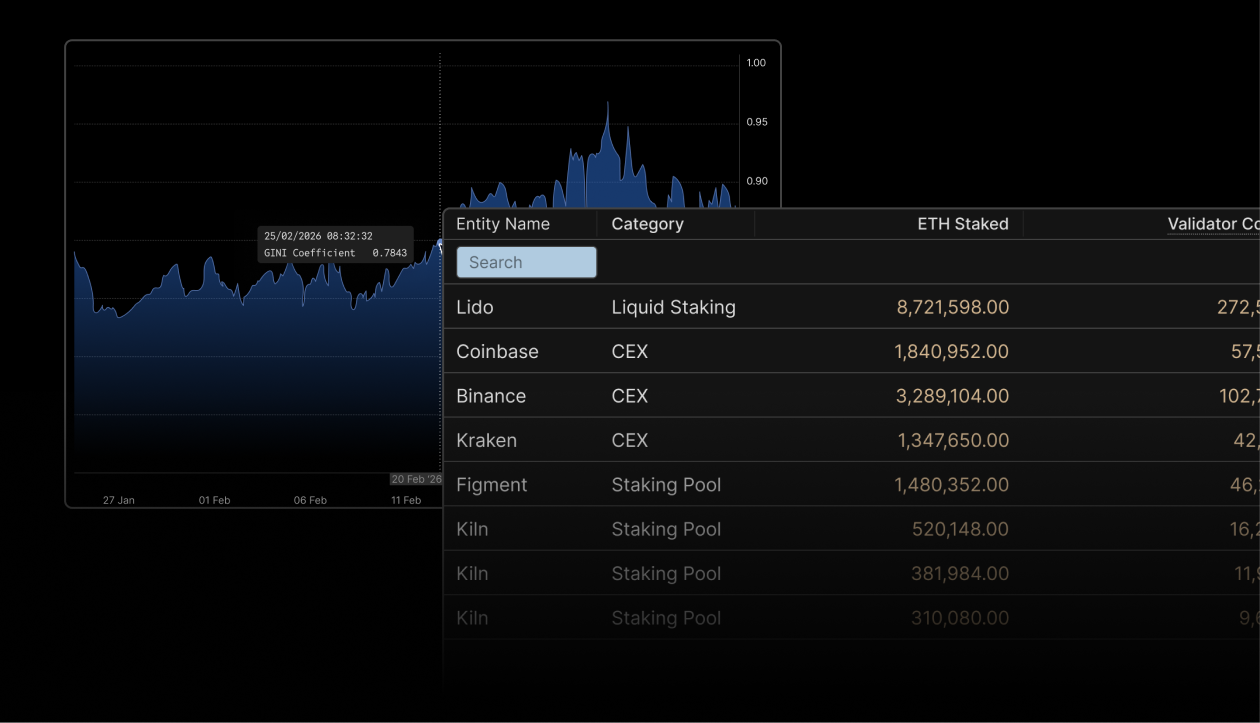Viewport: 1260px width, 723px height.
Task: Click the 3,289,104.00 ETH staked value
Action: click(x=953, y=396)
